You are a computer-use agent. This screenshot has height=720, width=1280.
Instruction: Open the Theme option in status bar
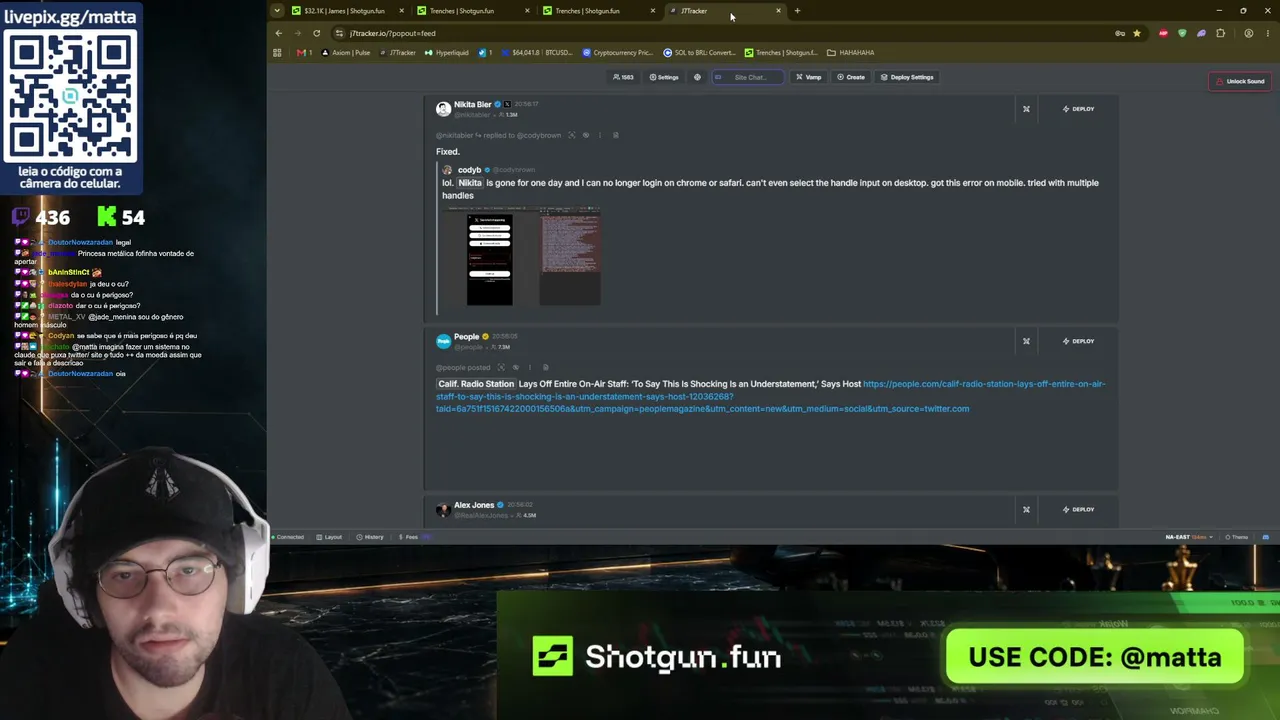(1237, 537)
